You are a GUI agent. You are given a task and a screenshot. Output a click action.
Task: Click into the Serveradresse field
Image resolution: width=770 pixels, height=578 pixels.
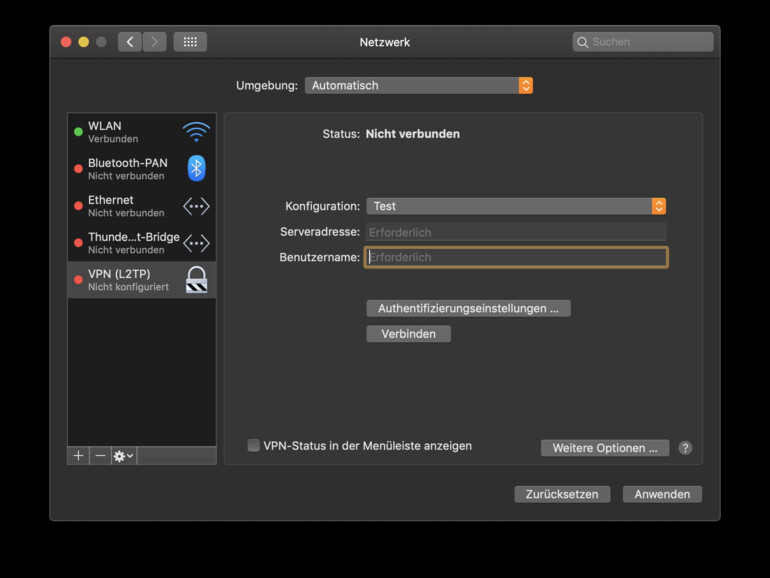(516, 232)
